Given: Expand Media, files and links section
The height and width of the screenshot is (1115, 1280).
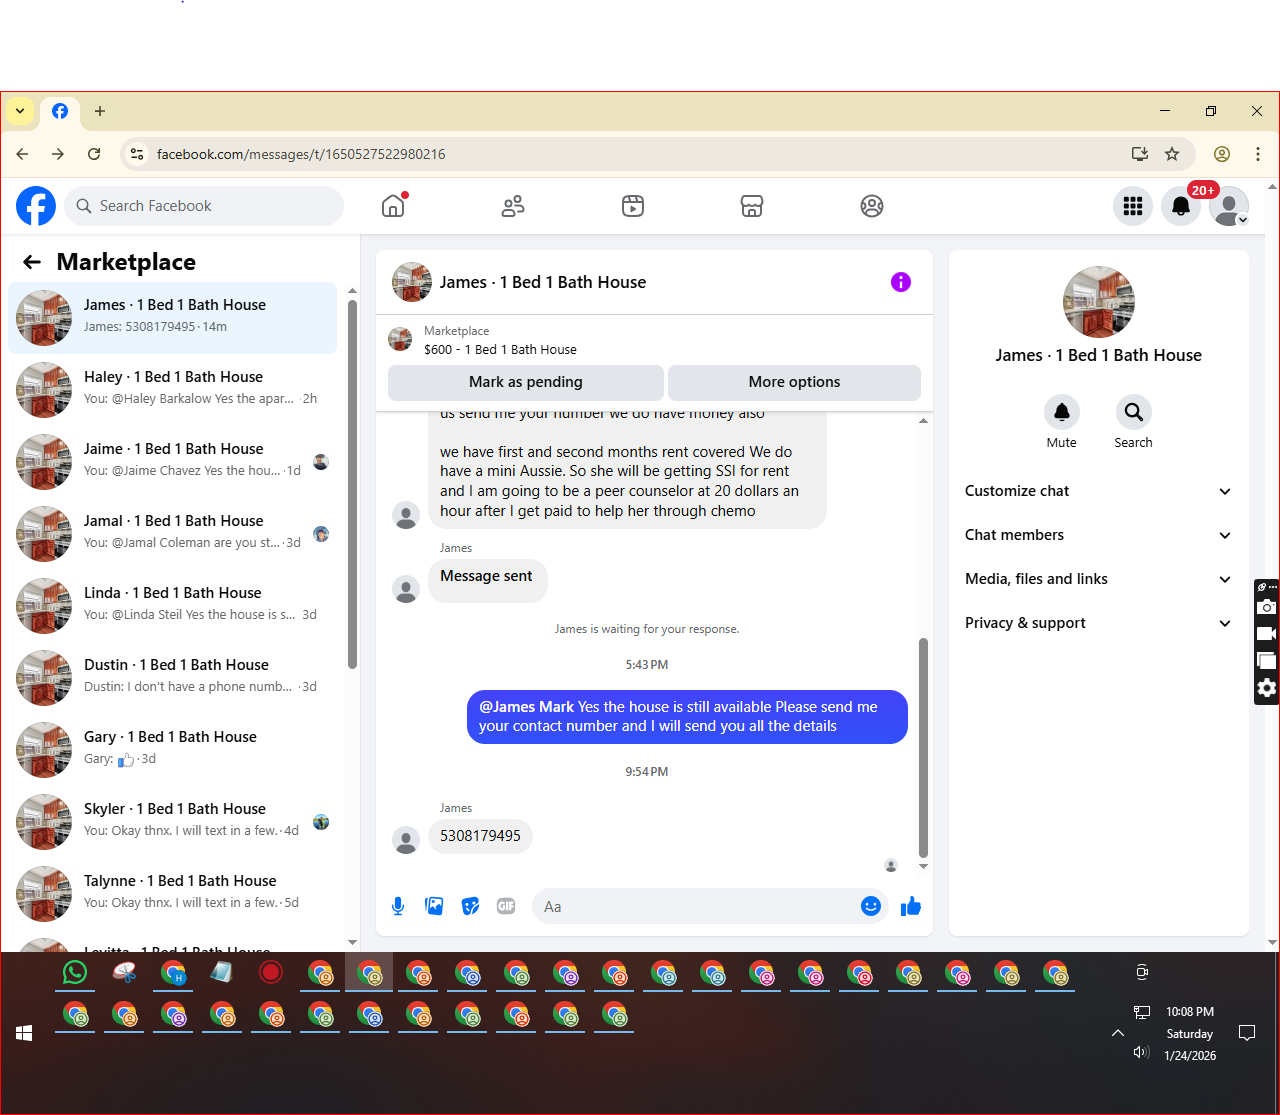Looking at the screenshot, I should [x=1098, y=579].
